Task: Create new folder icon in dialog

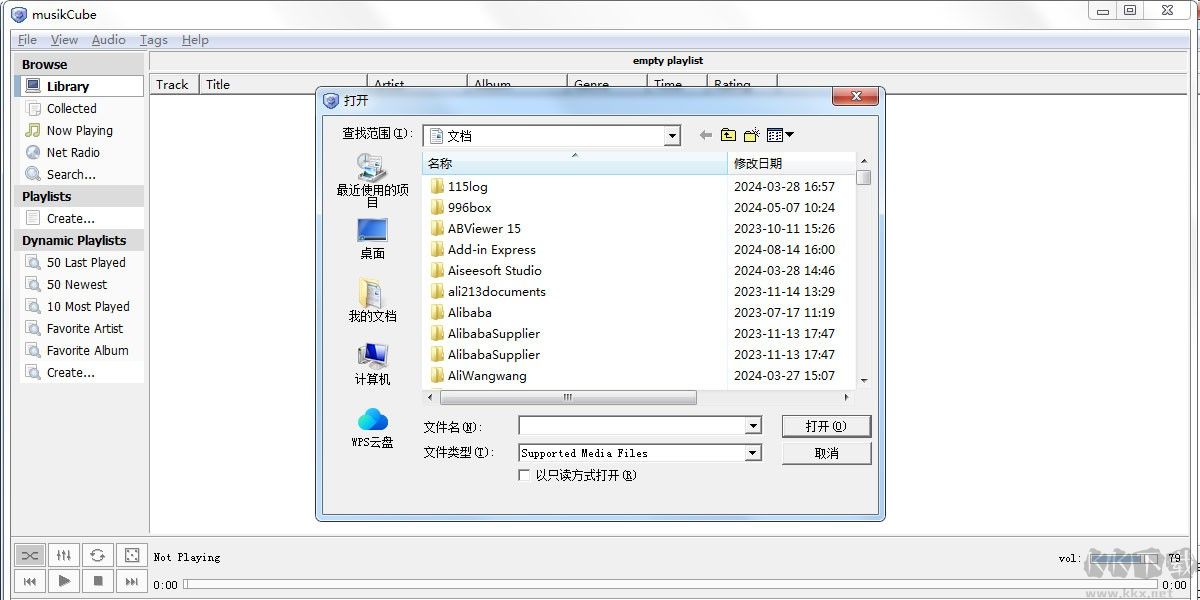Action: tap(752, 135)
